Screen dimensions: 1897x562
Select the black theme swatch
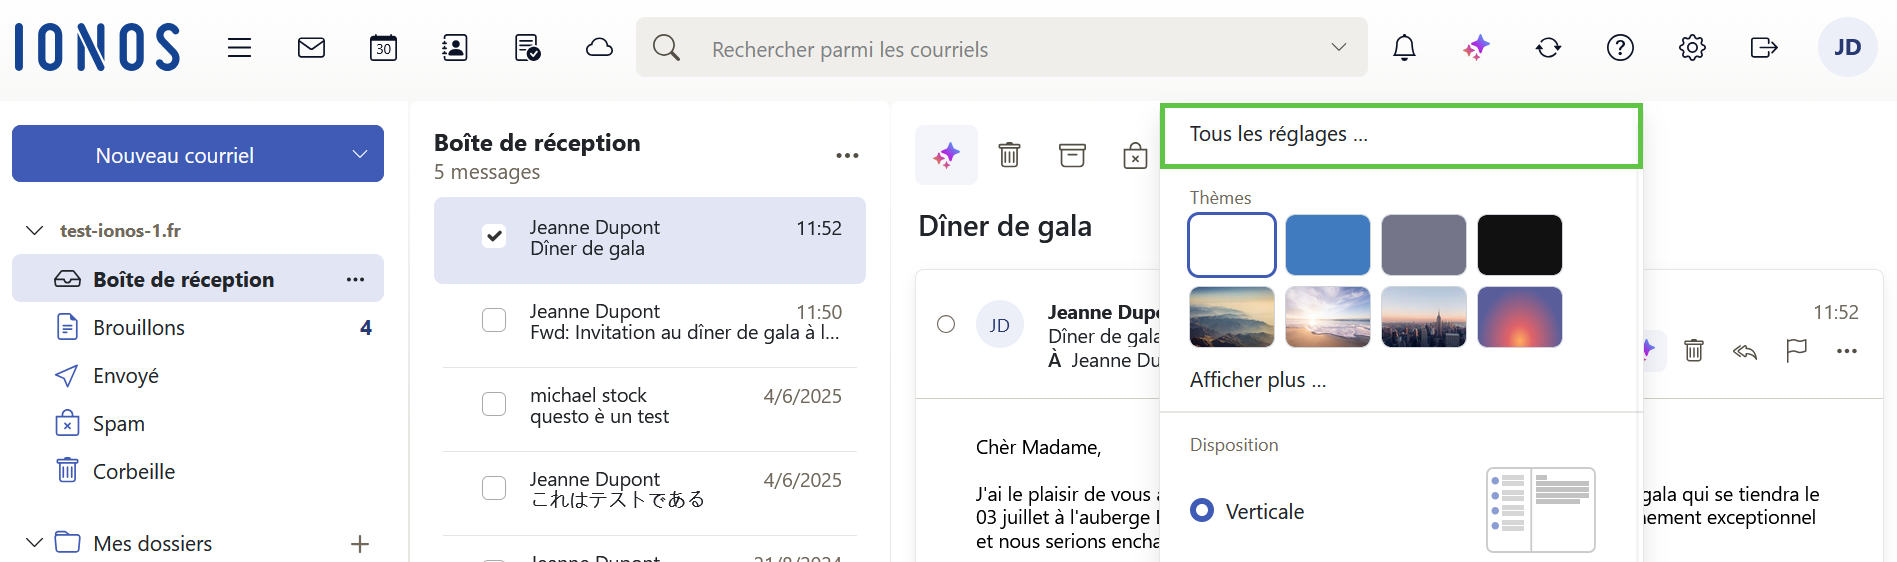[1519, 245]
